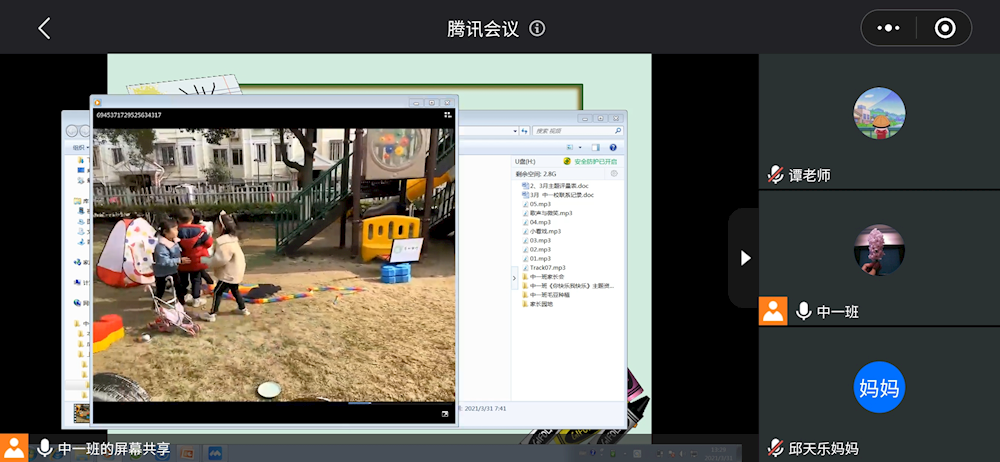
Task: Open the three-dots more menu
Action: pos(888,28)
